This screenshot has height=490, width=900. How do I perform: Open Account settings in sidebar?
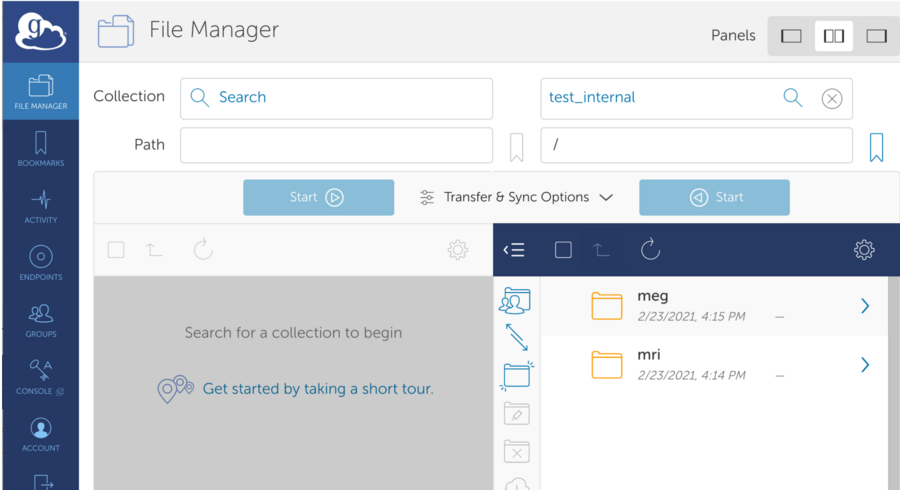(x=40, y=433)
